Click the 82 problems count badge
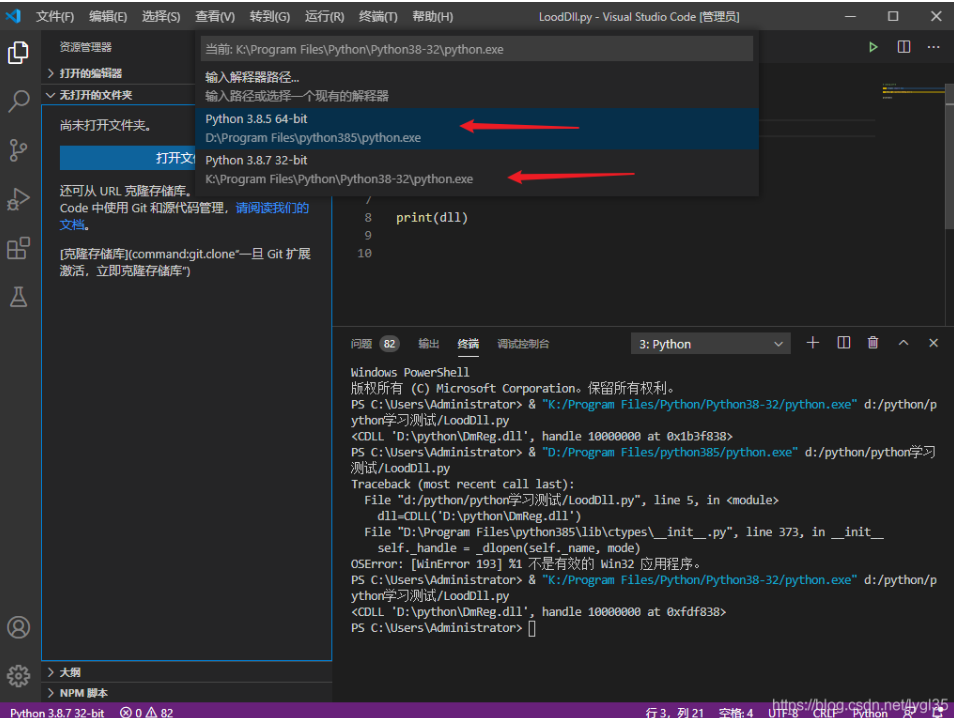 pyautogui.click(x=389, y=344)
